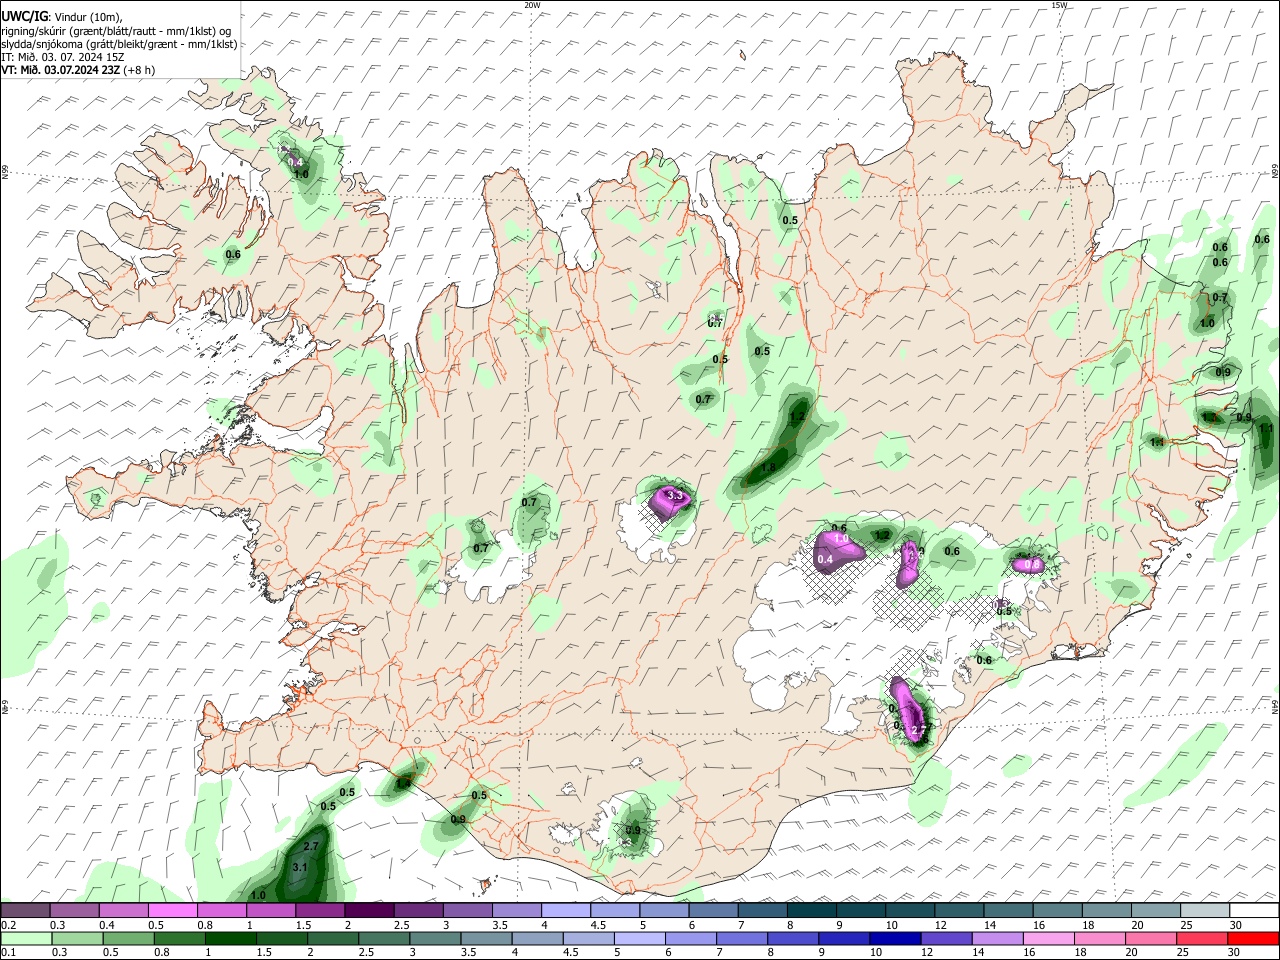Click the periwinkle 4.5 swatch in upper legend row

[615, 911]
